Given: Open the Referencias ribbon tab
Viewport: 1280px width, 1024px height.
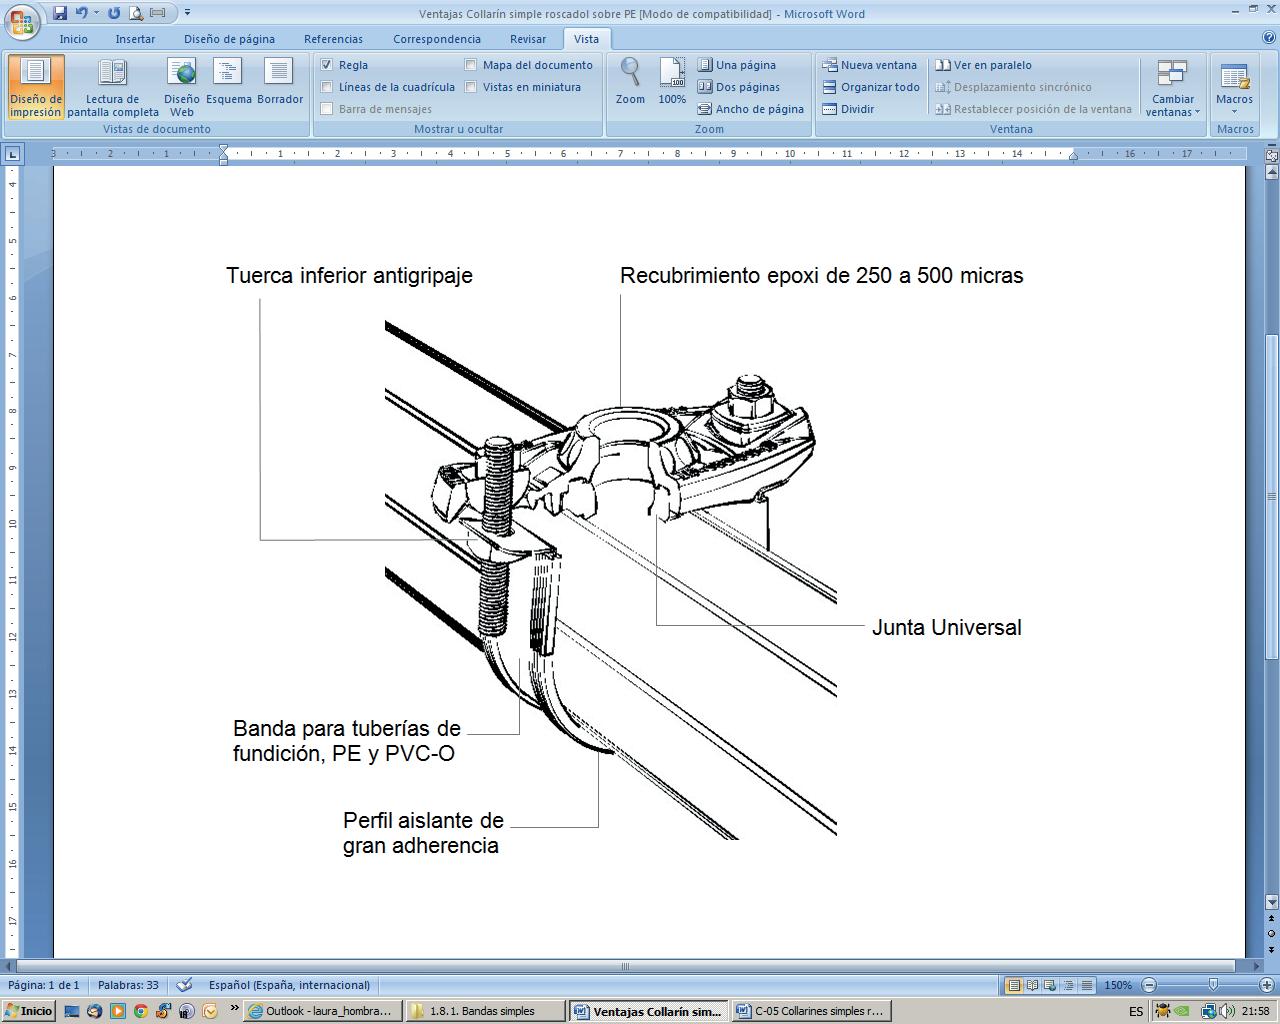Looking at the screenshot, I should 333,39.
